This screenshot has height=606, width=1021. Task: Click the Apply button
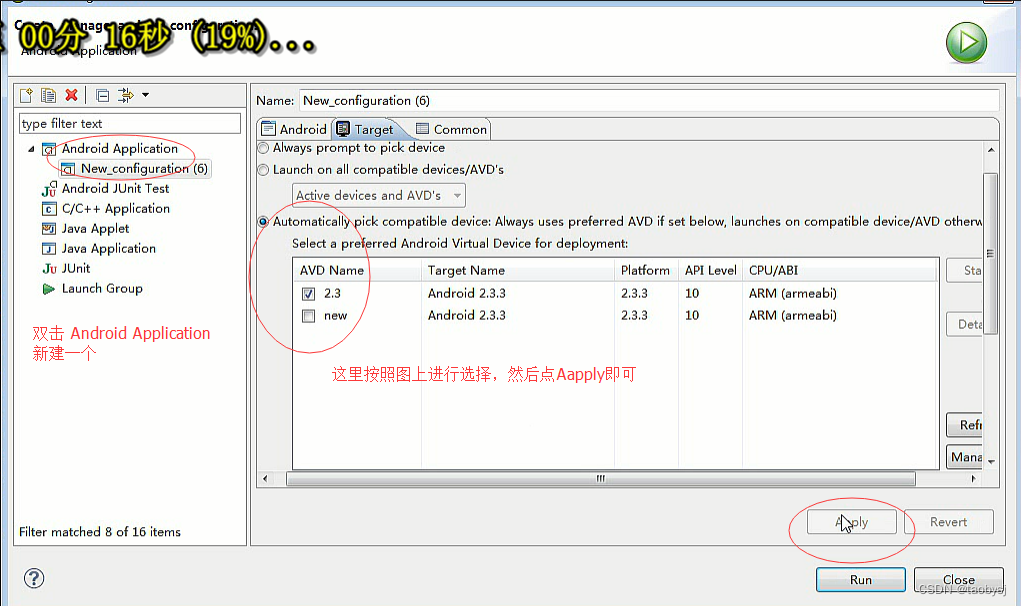click(852, 522)
